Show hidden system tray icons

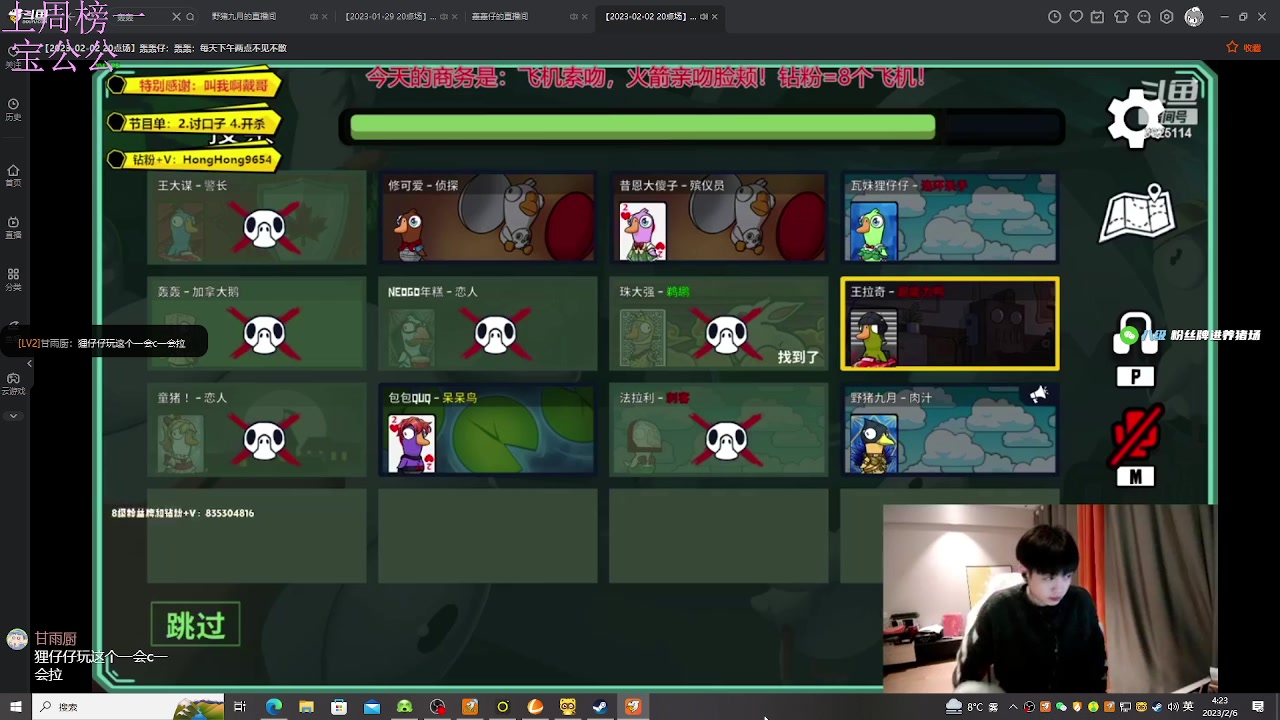coord(1014,707)
